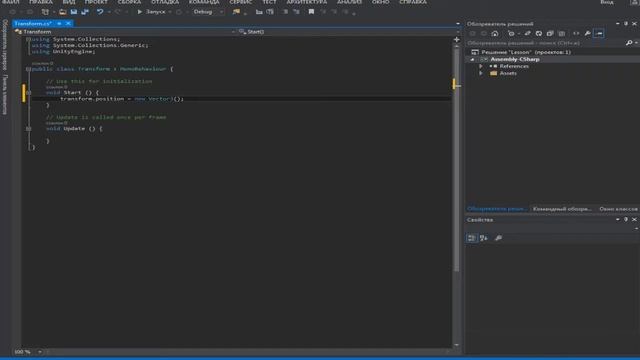Click the pending changes filter icon
Screen dimensions: 640x360
512,33
